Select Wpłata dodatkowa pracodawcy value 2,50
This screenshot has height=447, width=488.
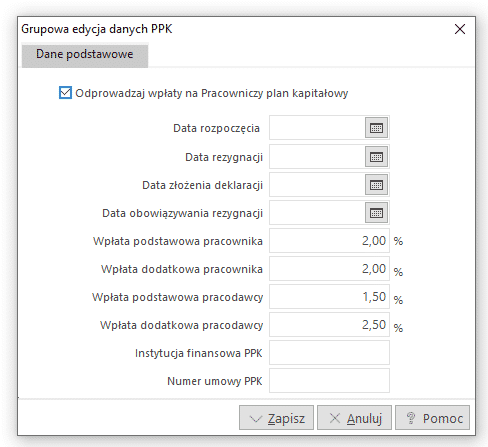pos(329,325)
